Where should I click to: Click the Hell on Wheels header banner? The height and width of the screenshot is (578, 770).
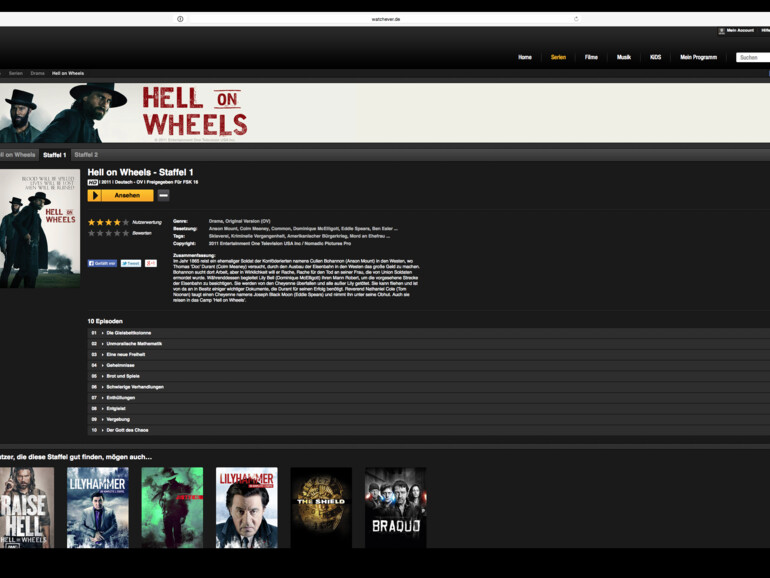click(385, 113)
